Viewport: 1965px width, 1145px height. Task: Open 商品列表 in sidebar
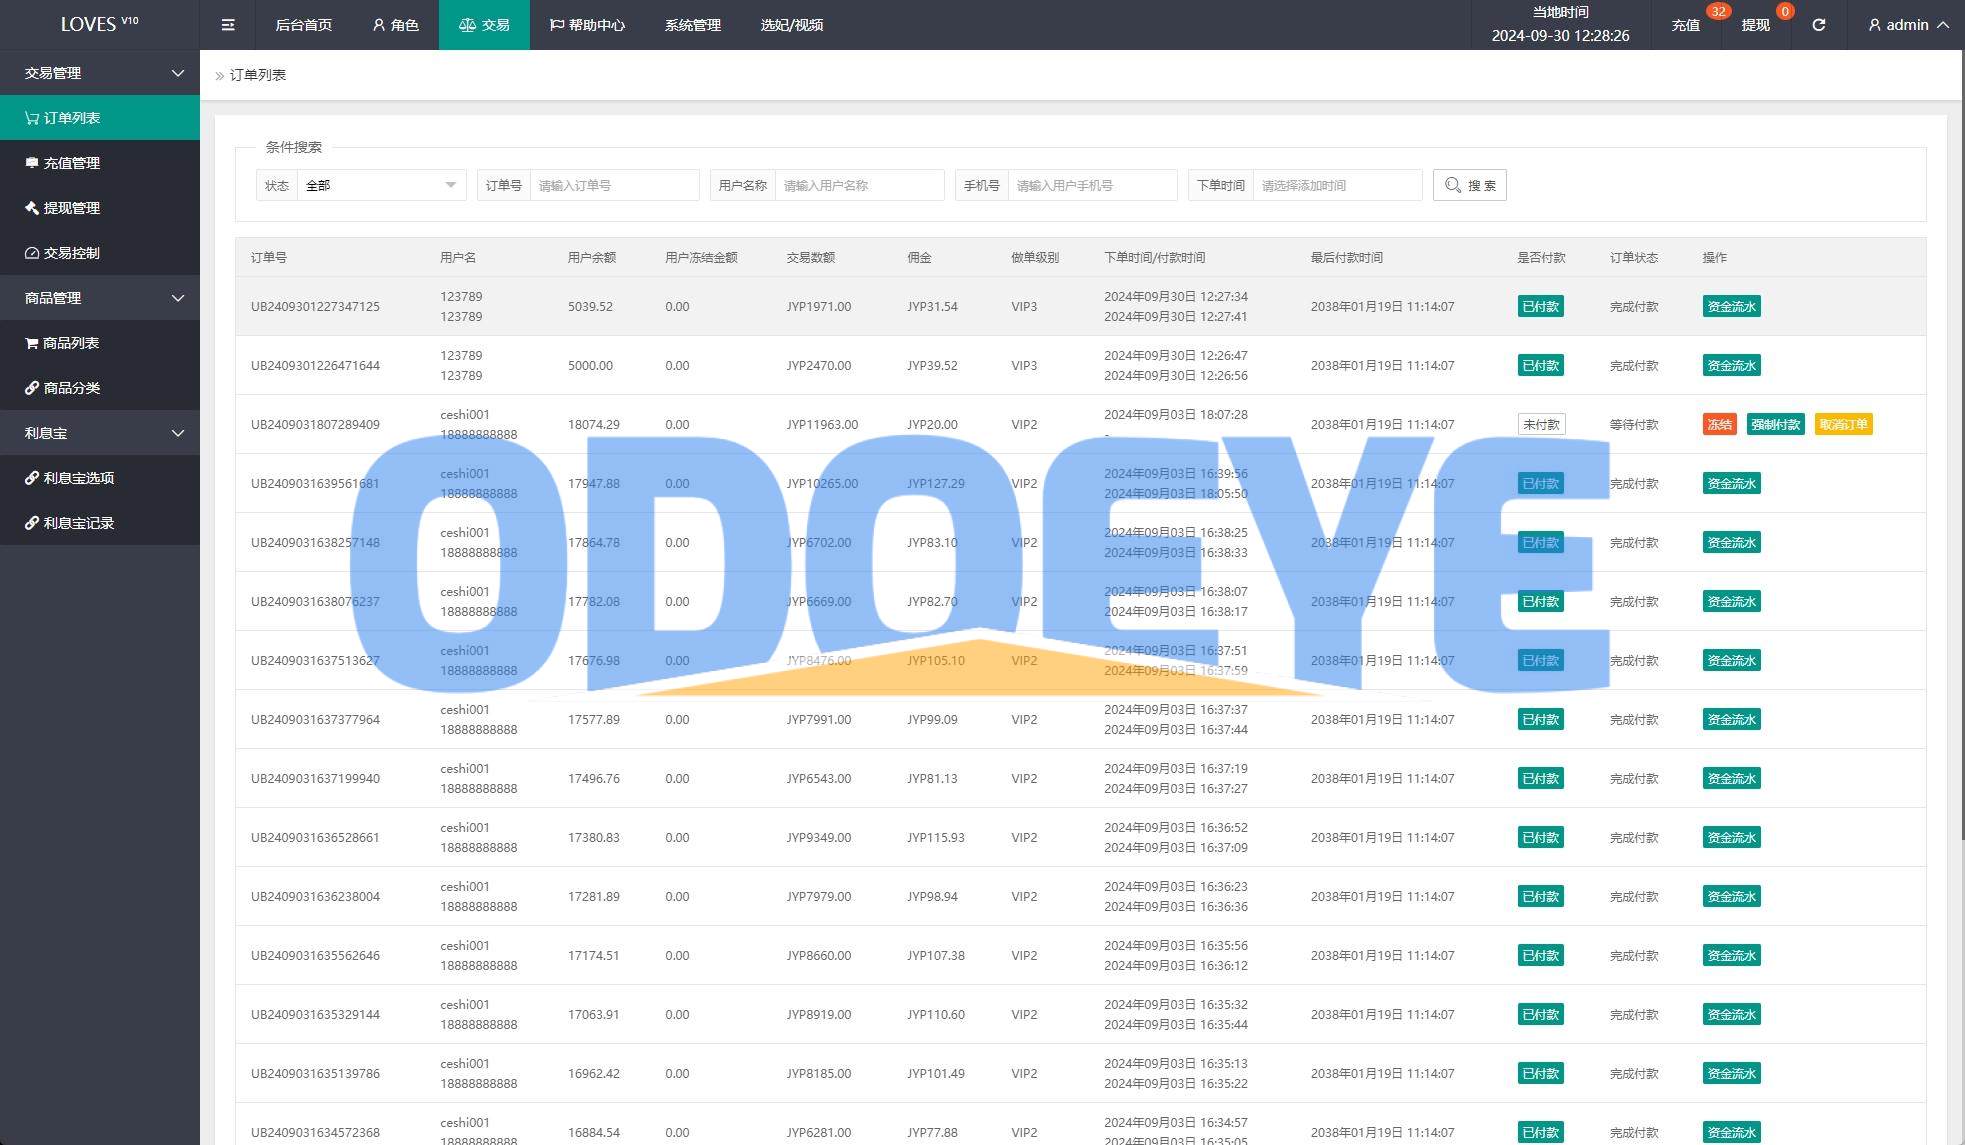click(x=100, y=343)
